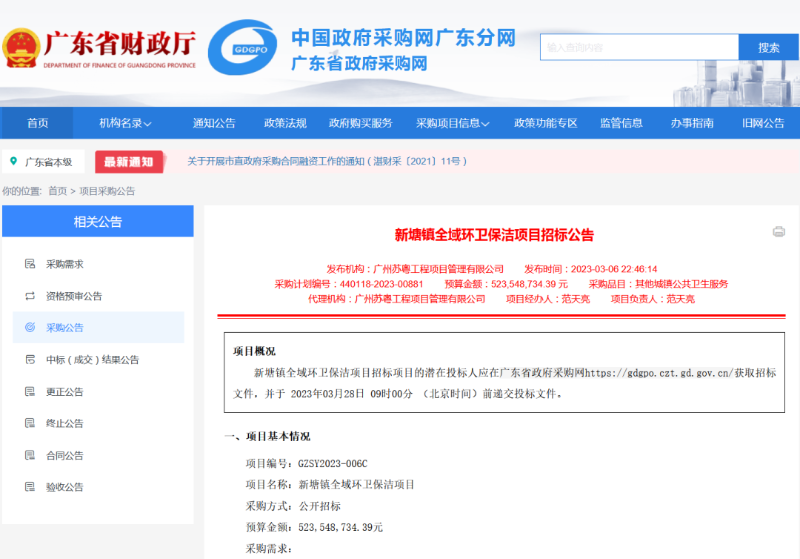The width and height of the screenshot is (800, 559).
Task: Select 验收公告 in the sidebar
Action: coord(64,487)
